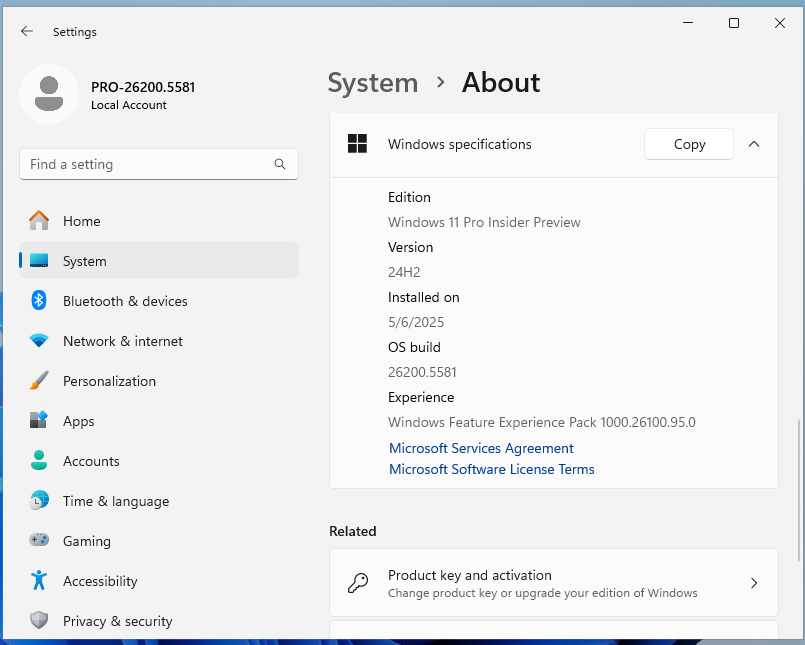Image resolution: width=805 pixels, height=645 pixels.
Task: Open Network & internet settings
Action: tap(159, 341)
